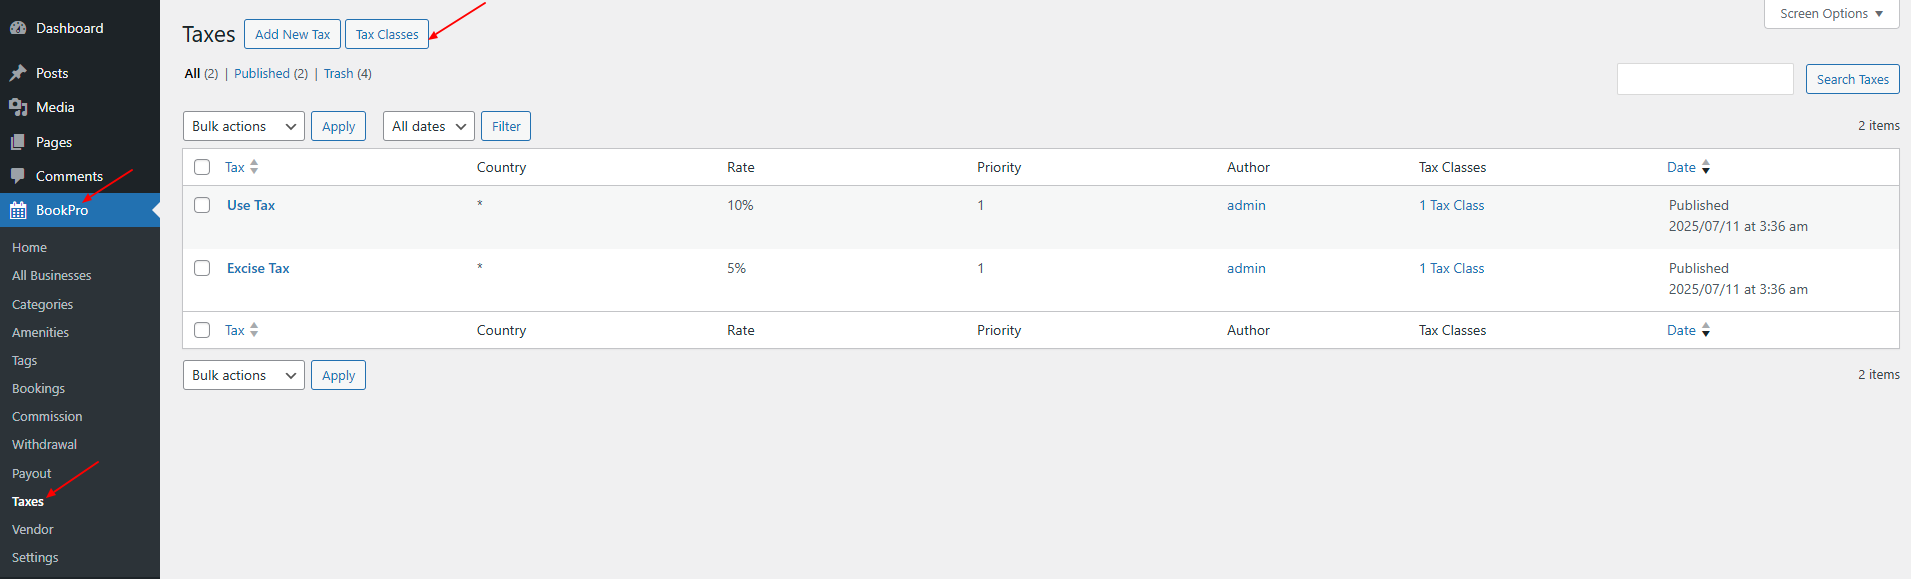Sort by Tax column arrows in header
Screen dimensions: 1911x579
tap(254, 167)
